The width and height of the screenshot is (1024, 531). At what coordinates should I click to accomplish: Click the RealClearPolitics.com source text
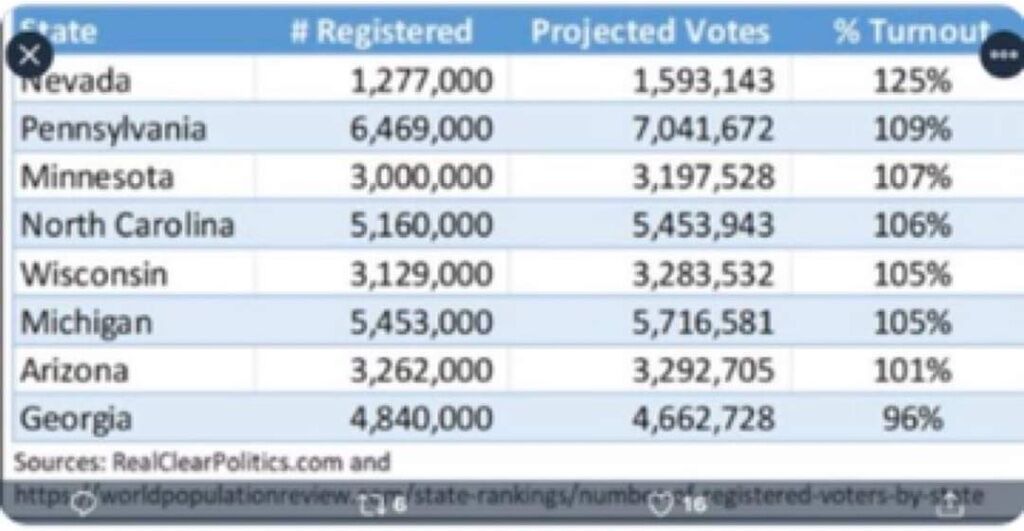tap(228, 462)
